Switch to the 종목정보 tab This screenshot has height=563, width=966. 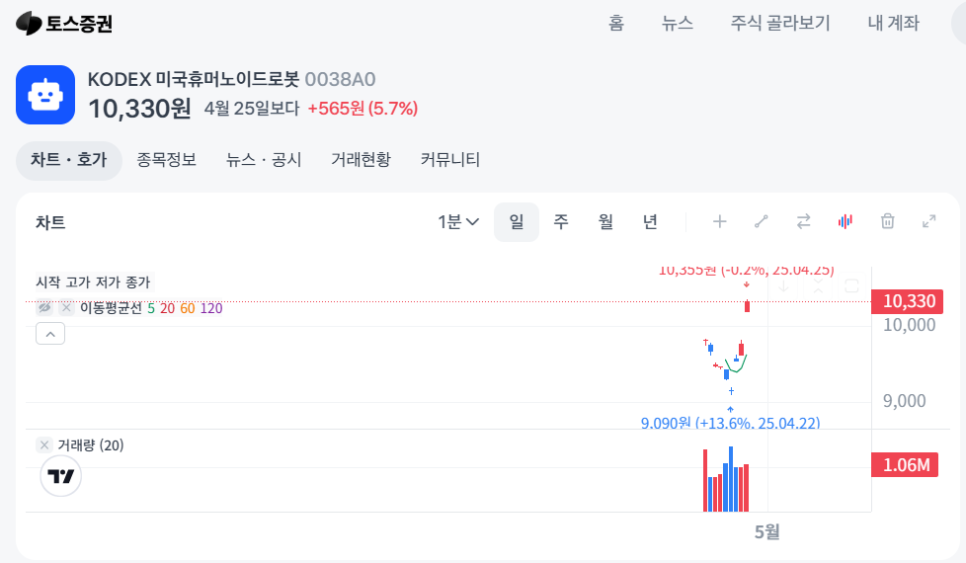(x=166, y=160)
